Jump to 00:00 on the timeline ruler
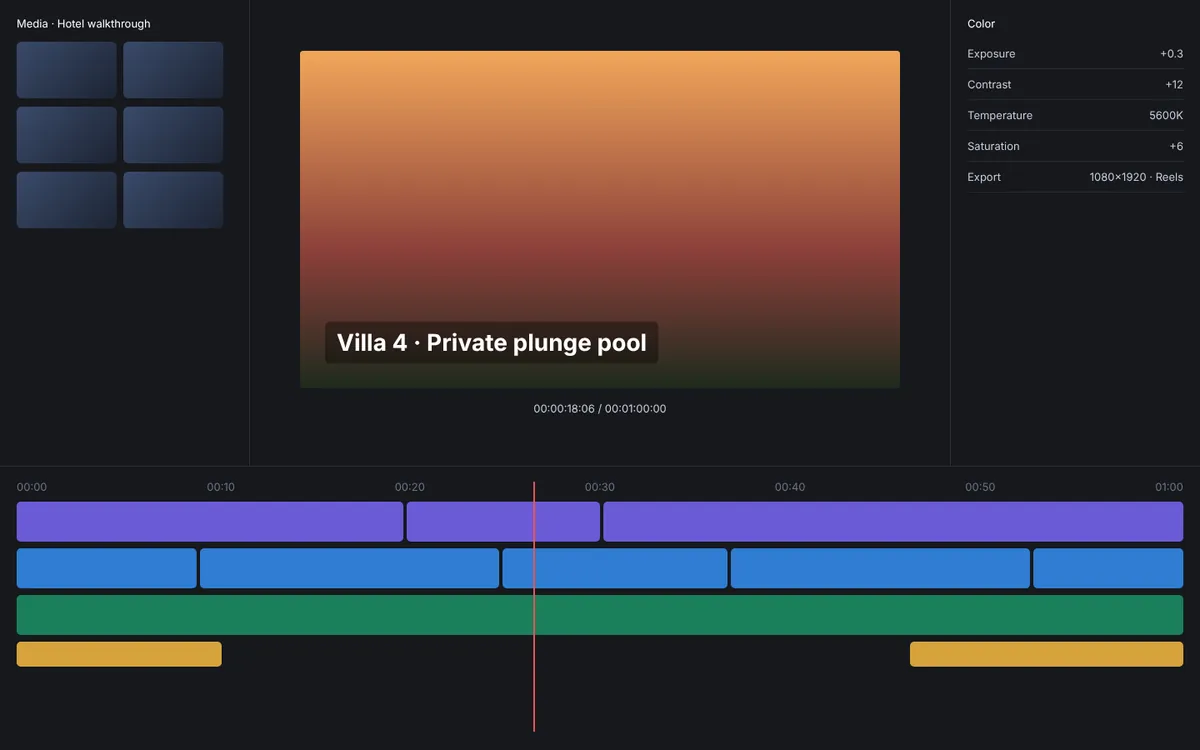This screenshot has height=750, width=1200. point(32,487)
